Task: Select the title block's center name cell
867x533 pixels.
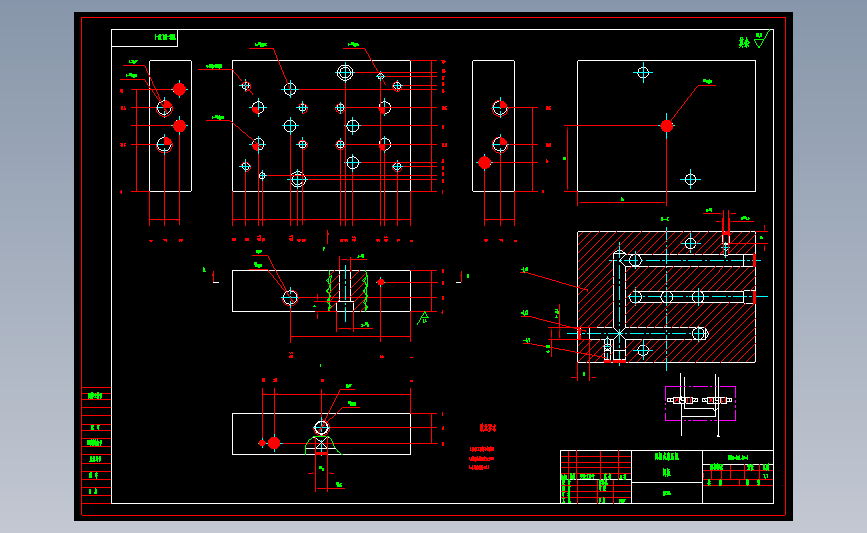Action: tap(667, 466)
